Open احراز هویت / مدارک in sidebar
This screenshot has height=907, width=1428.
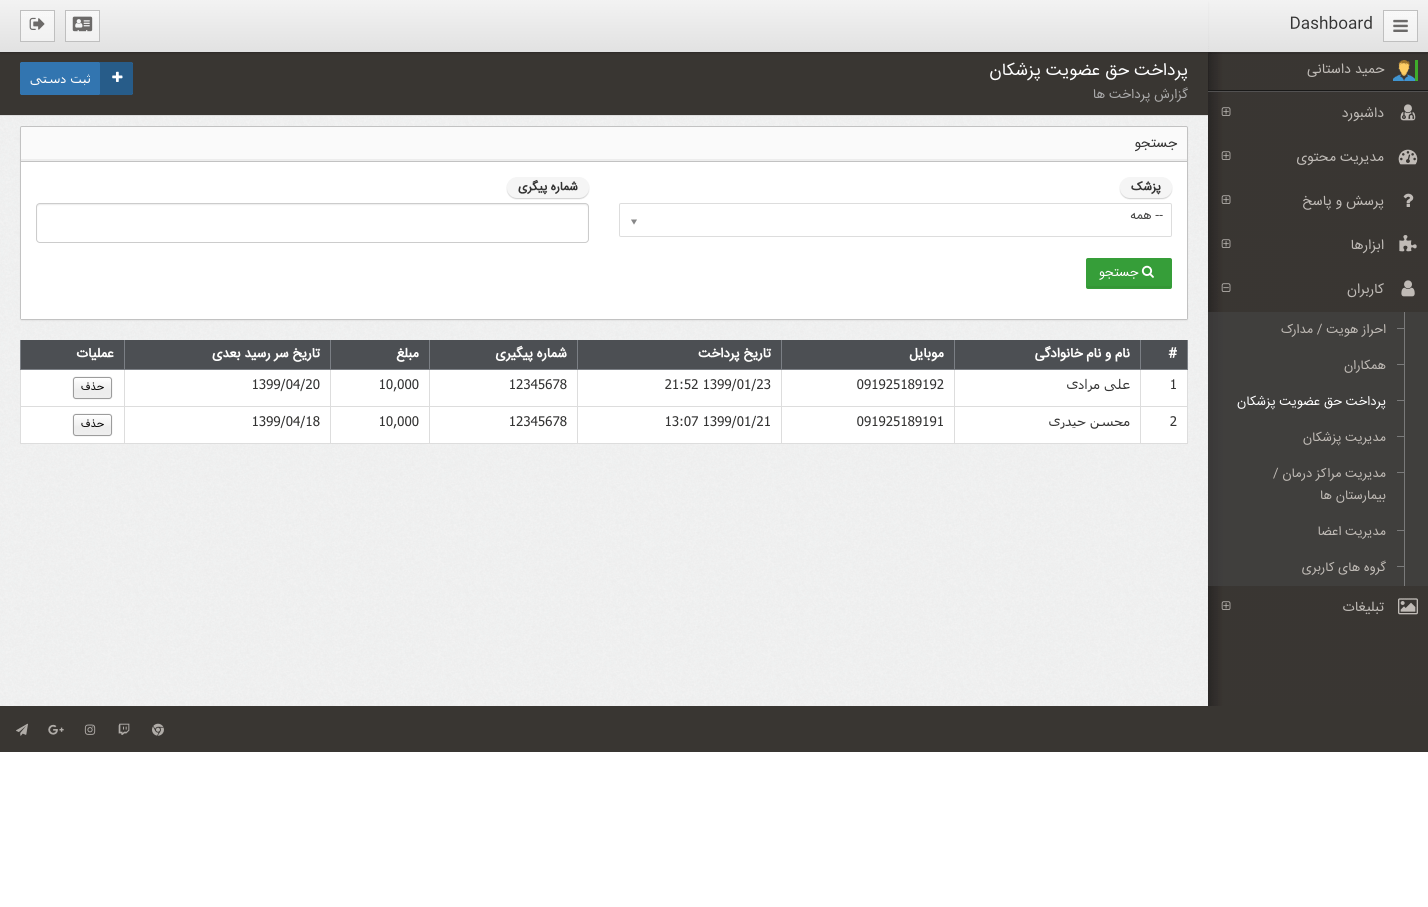[x=1332, y=329]
